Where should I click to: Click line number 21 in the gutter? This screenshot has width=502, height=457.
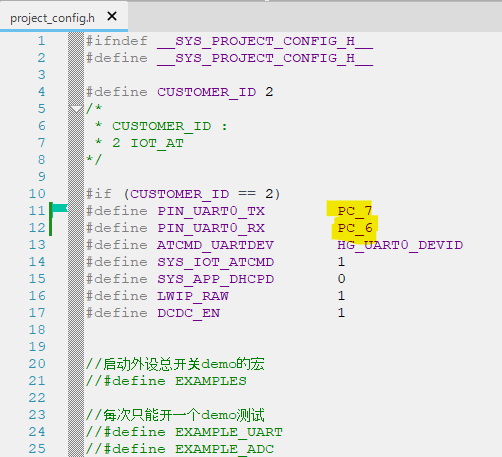(37, 381)
